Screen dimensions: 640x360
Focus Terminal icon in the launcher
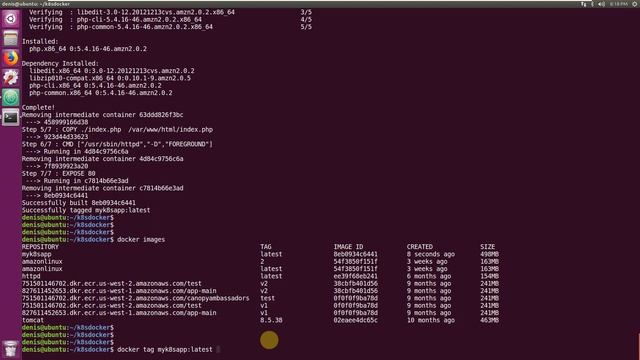click(11, 118)
